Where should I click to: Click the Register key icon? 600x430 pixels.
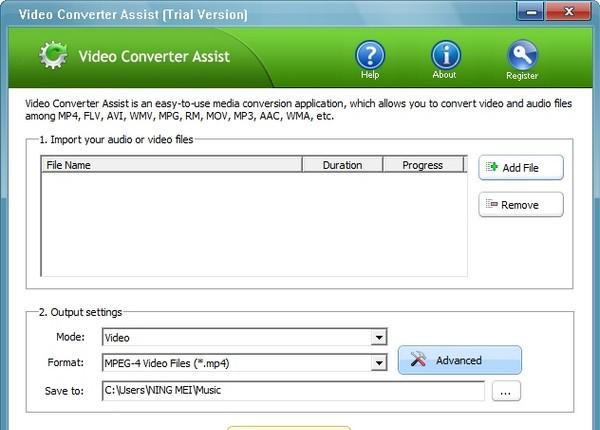click(x=522, y=55)
